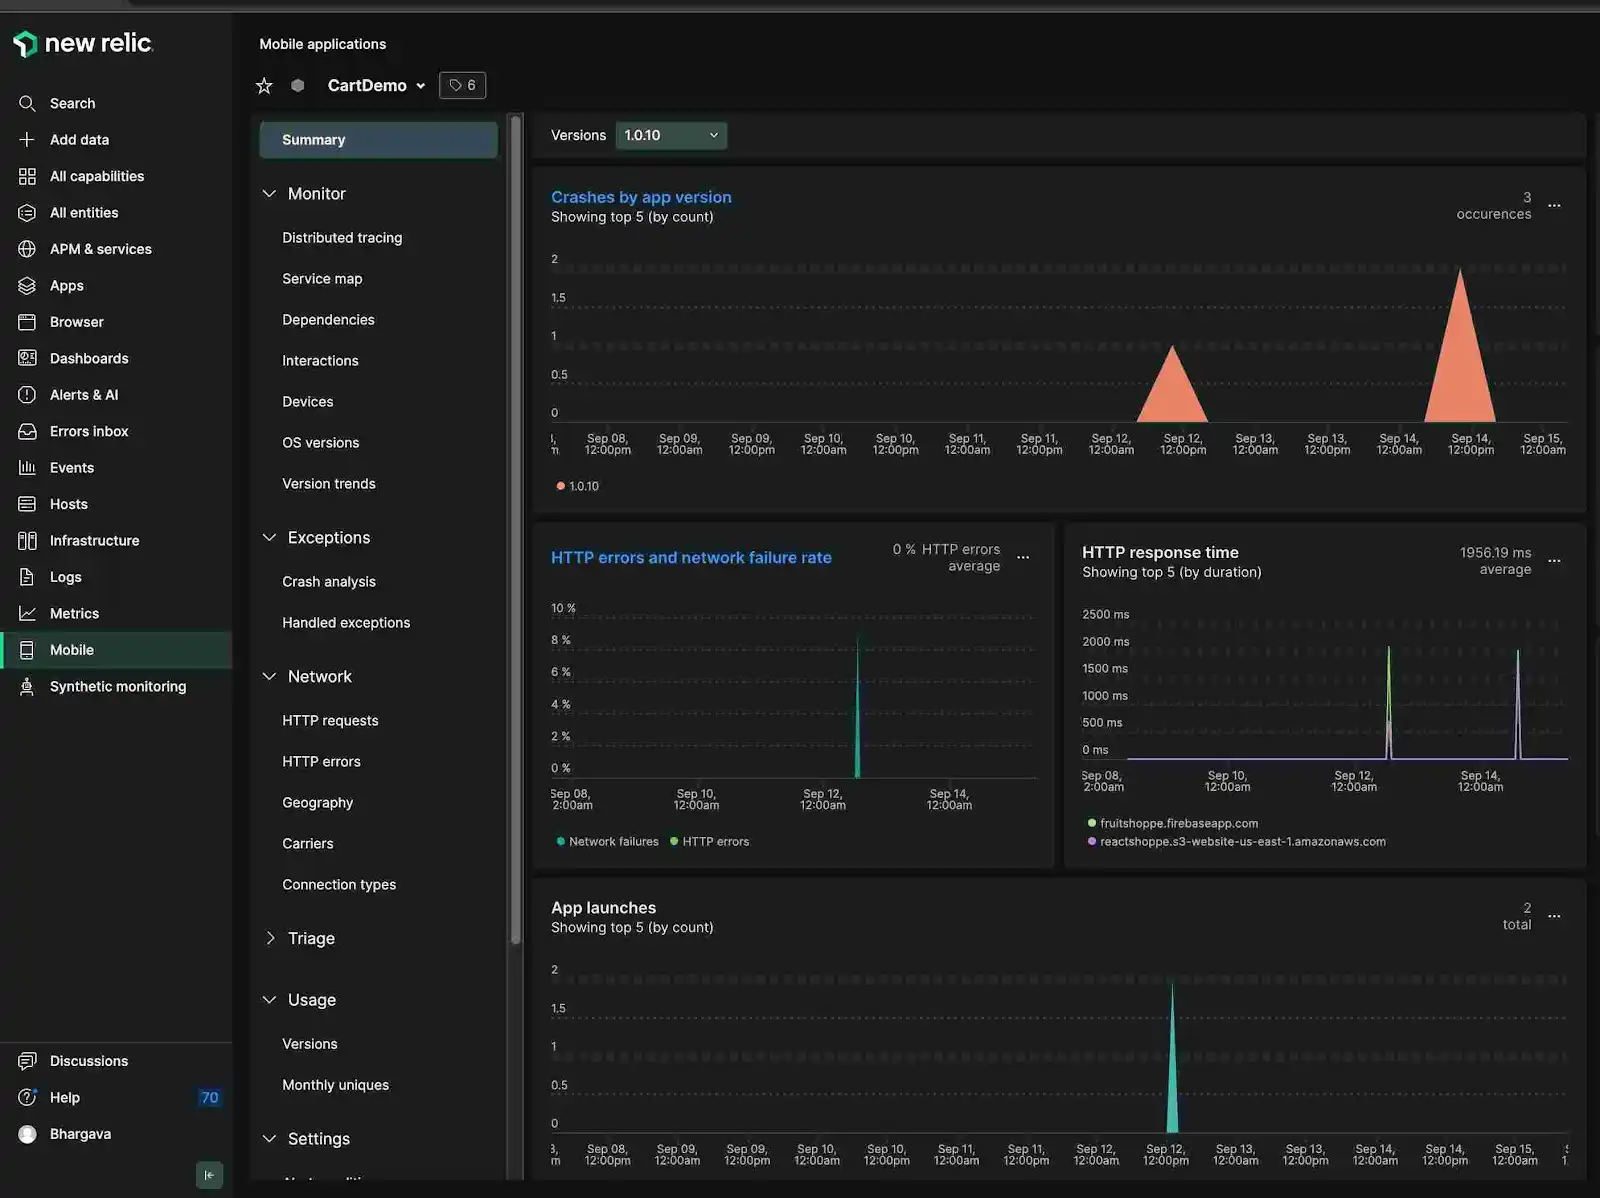Toggle HTTP errors legend series
The height and width of the screenshot is (1198, 1600).
click(709, 842)
